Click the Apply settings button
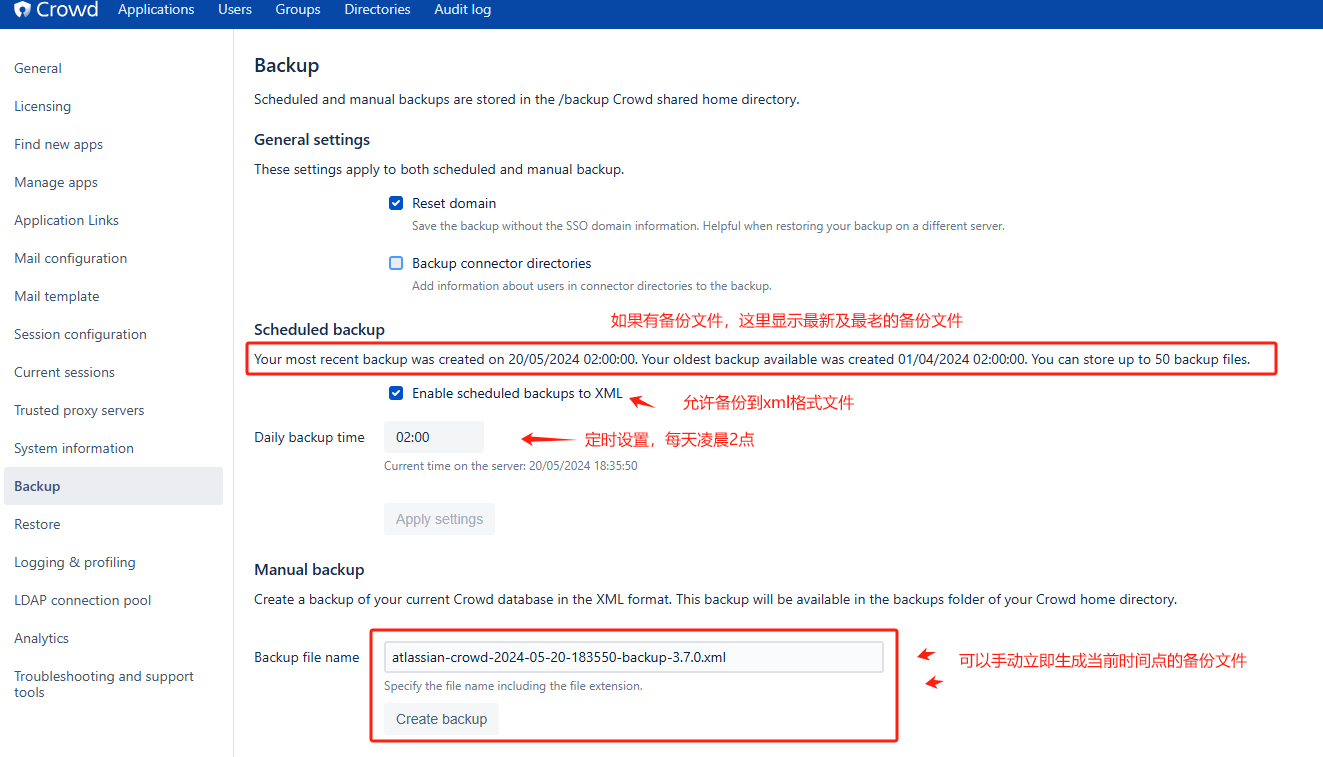The width and height of the screenshot is (1323, 757). (439, 519)
